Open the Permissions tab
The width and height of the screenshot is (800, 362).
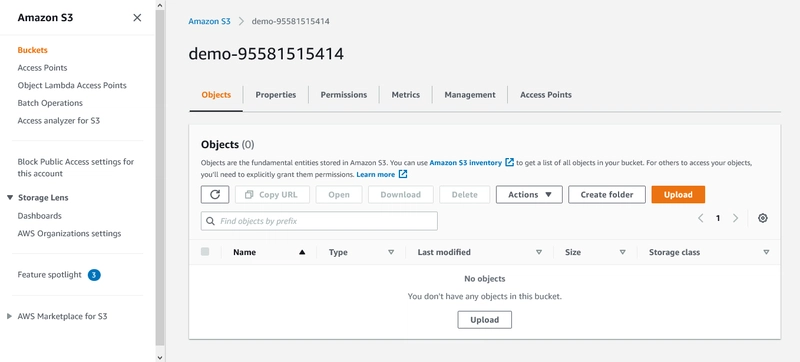pyautogui.click(x=343, y=95)
